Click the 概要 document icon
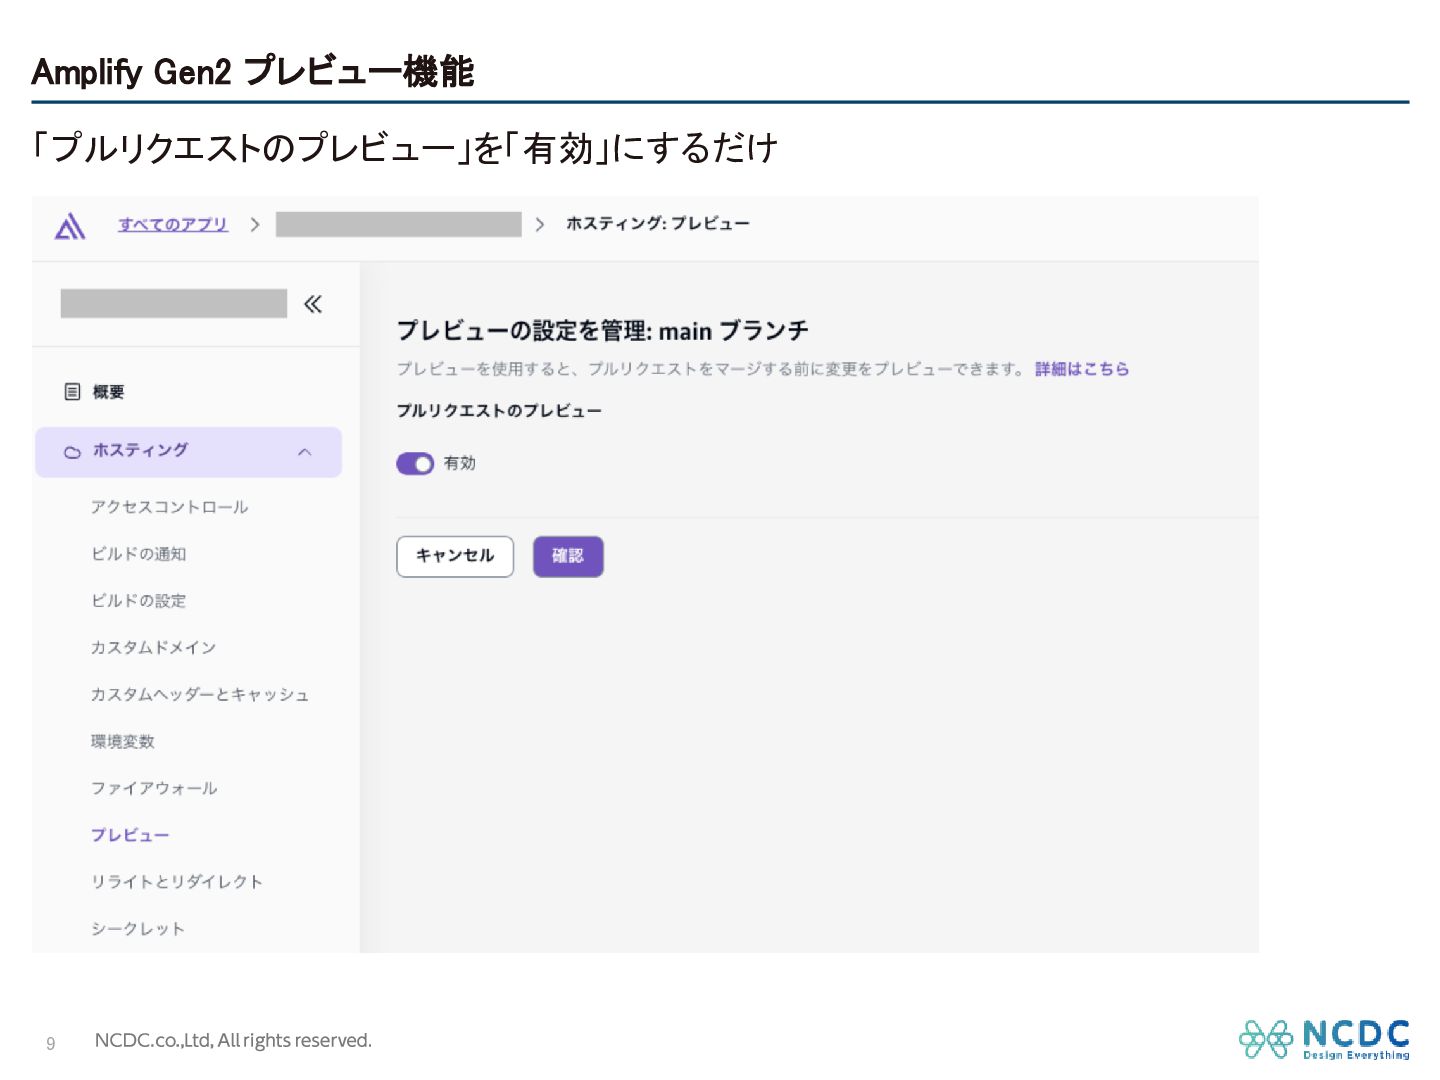This screenshot has height=1080, width=1440. tap(72, 392)
